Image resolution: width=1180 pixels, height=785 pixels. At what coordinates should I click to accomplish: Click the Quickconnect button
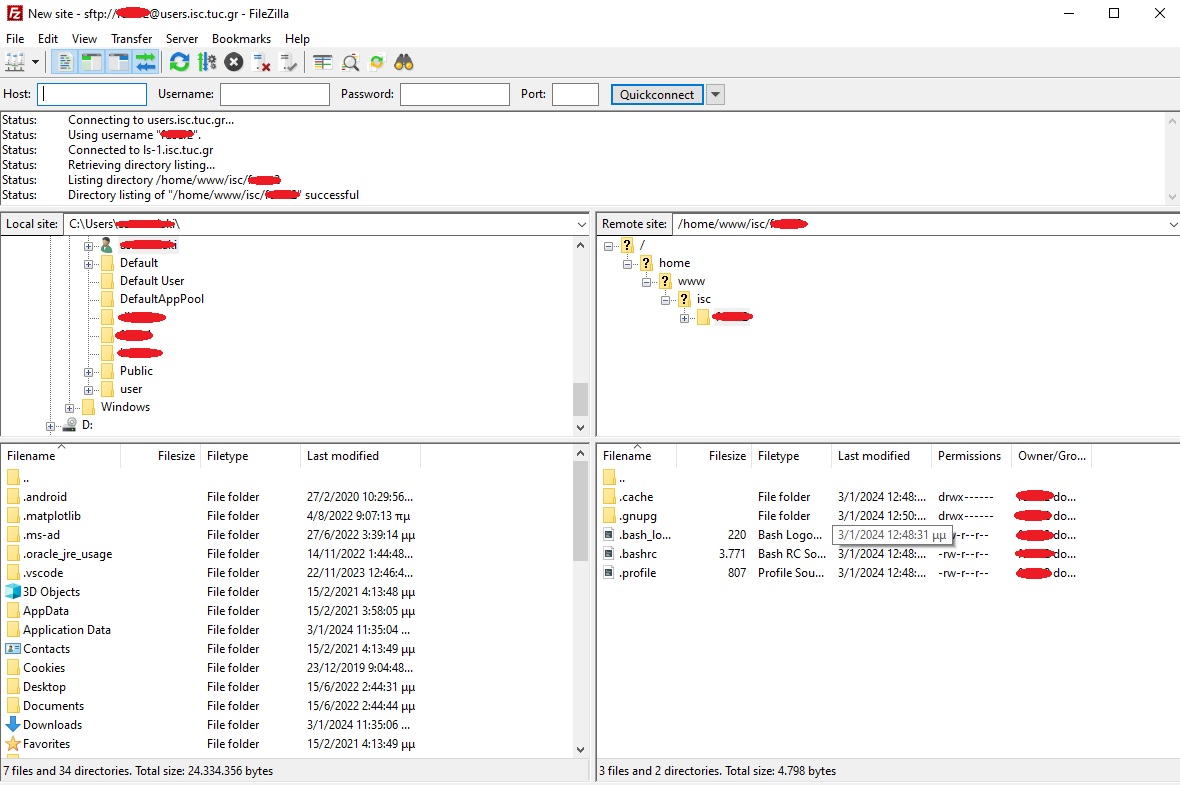pos(656,95)
